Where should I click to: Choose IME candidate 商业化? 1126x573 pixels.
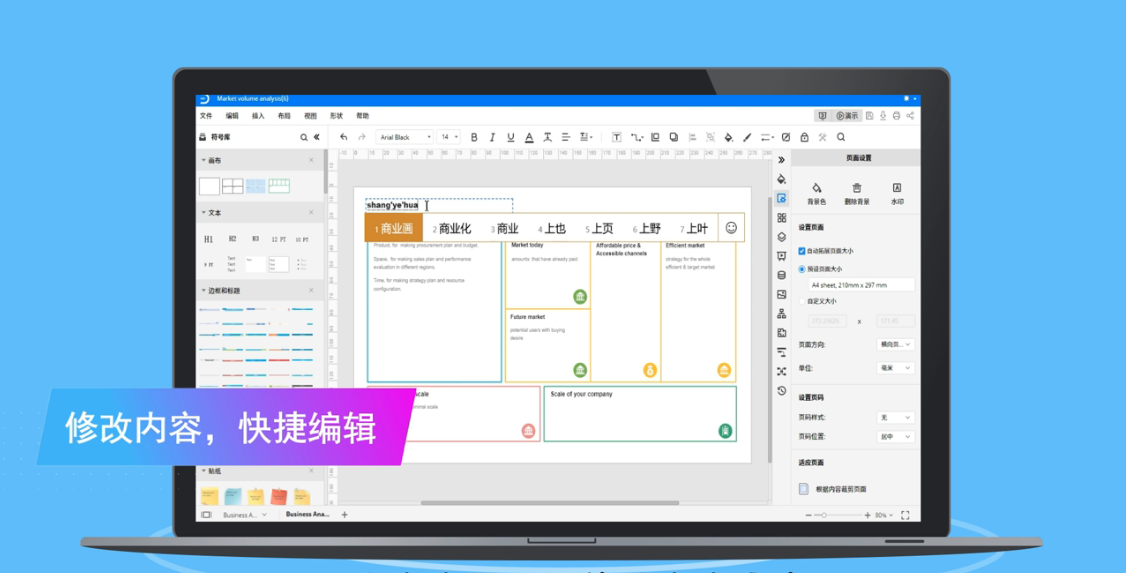(452, 228)
